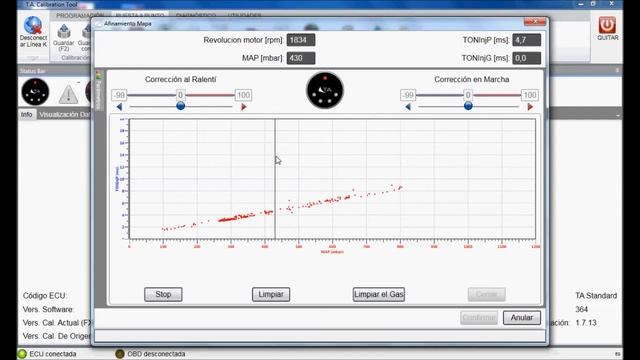Viewport: 640px width, 360px height.
Task: Click the vertical Parámetros side tab
Action: (99, 91)
